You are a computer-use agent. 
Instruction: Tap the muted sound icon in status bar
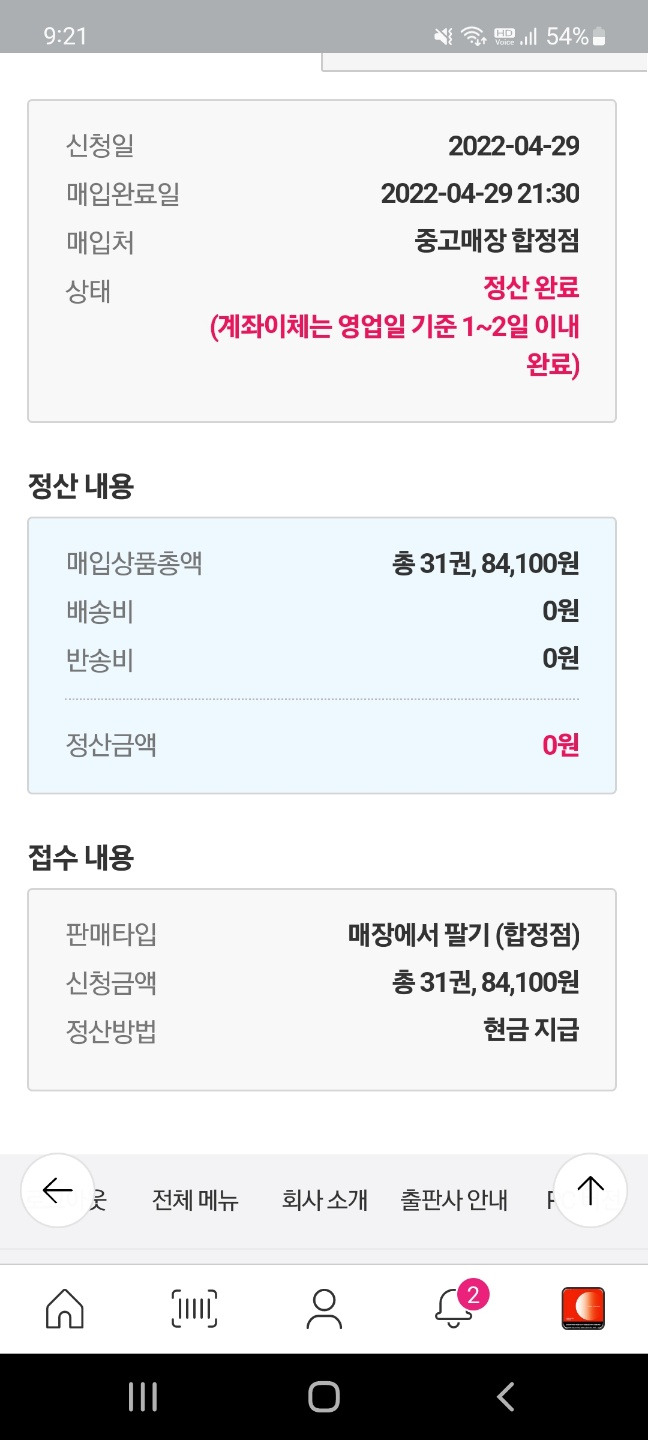[x=443, y=37]
